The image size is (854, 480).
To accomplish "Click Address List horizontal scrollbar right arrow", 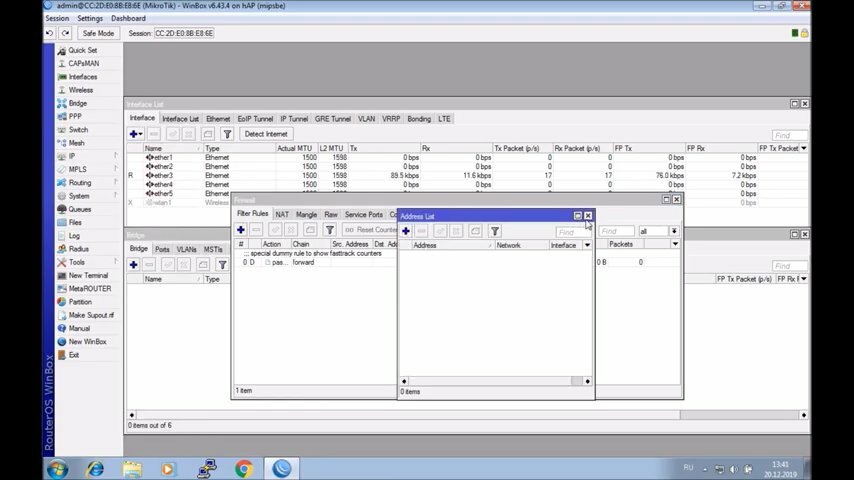I will [587, 381].
